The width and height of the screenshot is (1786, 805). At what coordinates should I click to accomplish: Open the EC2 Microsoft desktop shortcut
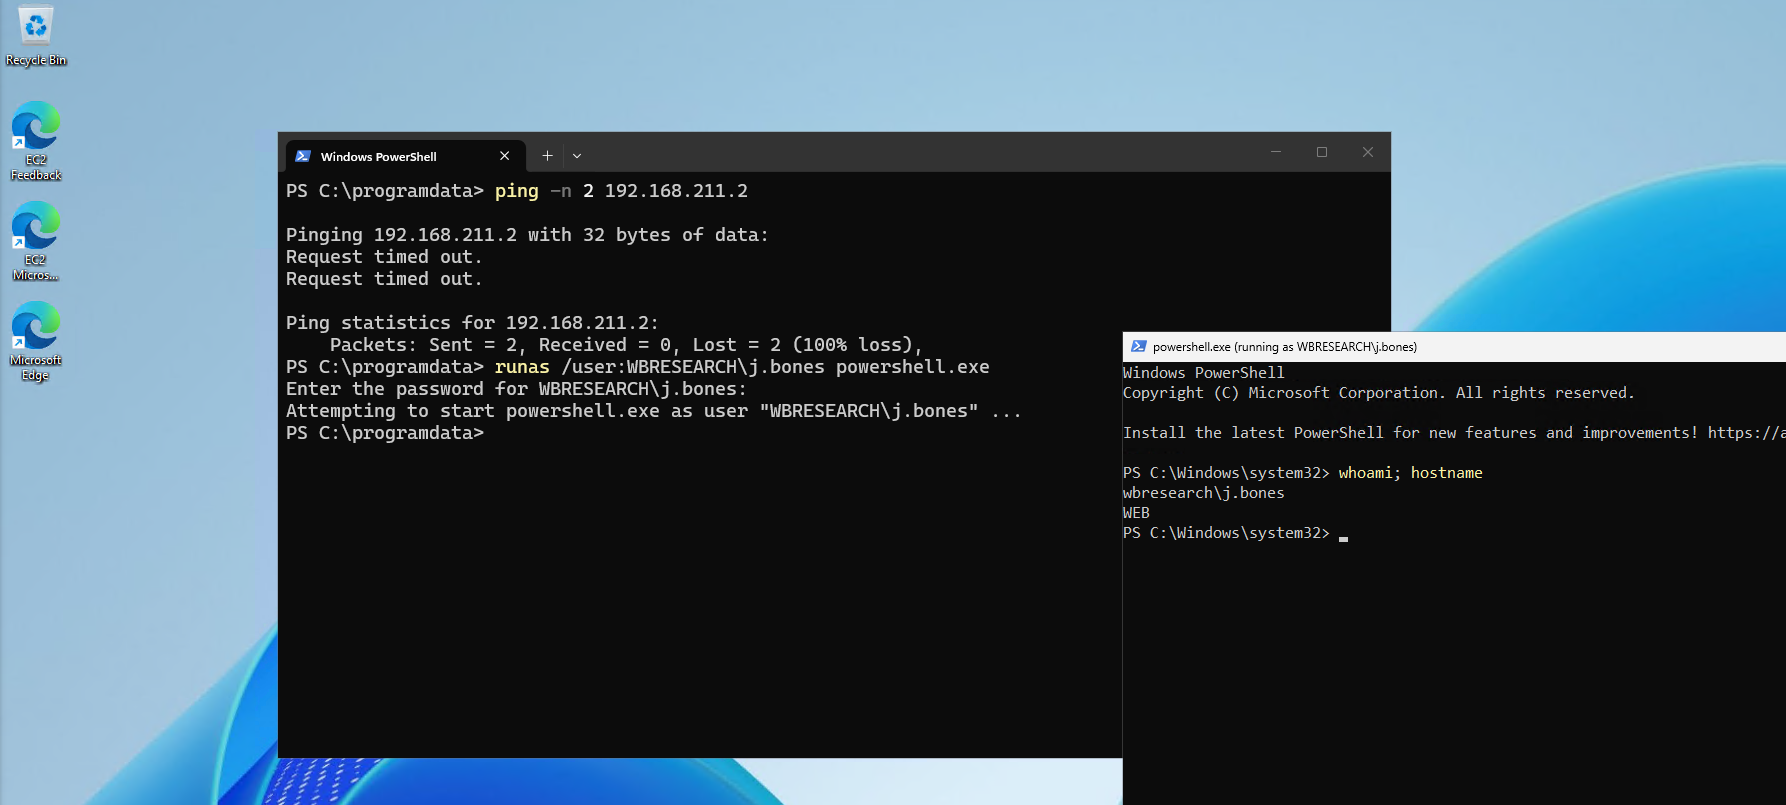click(36, 241)
